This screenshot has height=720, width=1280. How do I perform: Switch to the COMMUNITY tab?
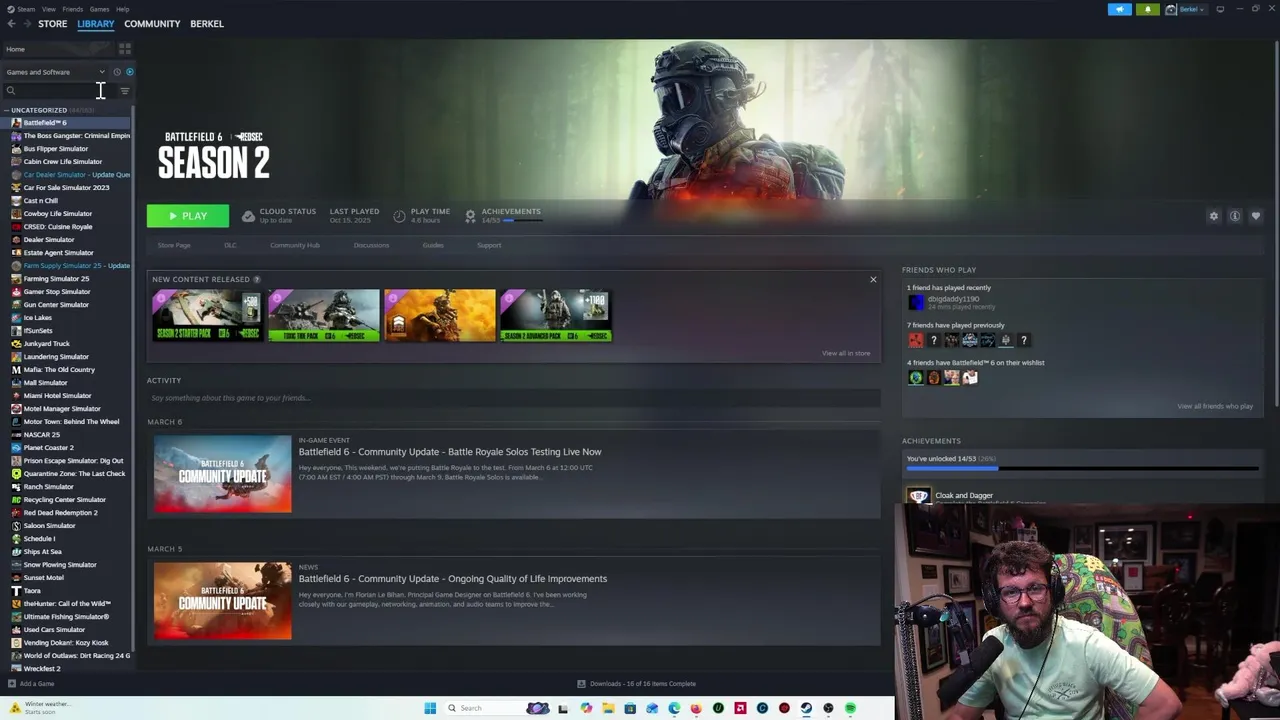[152, 24]
